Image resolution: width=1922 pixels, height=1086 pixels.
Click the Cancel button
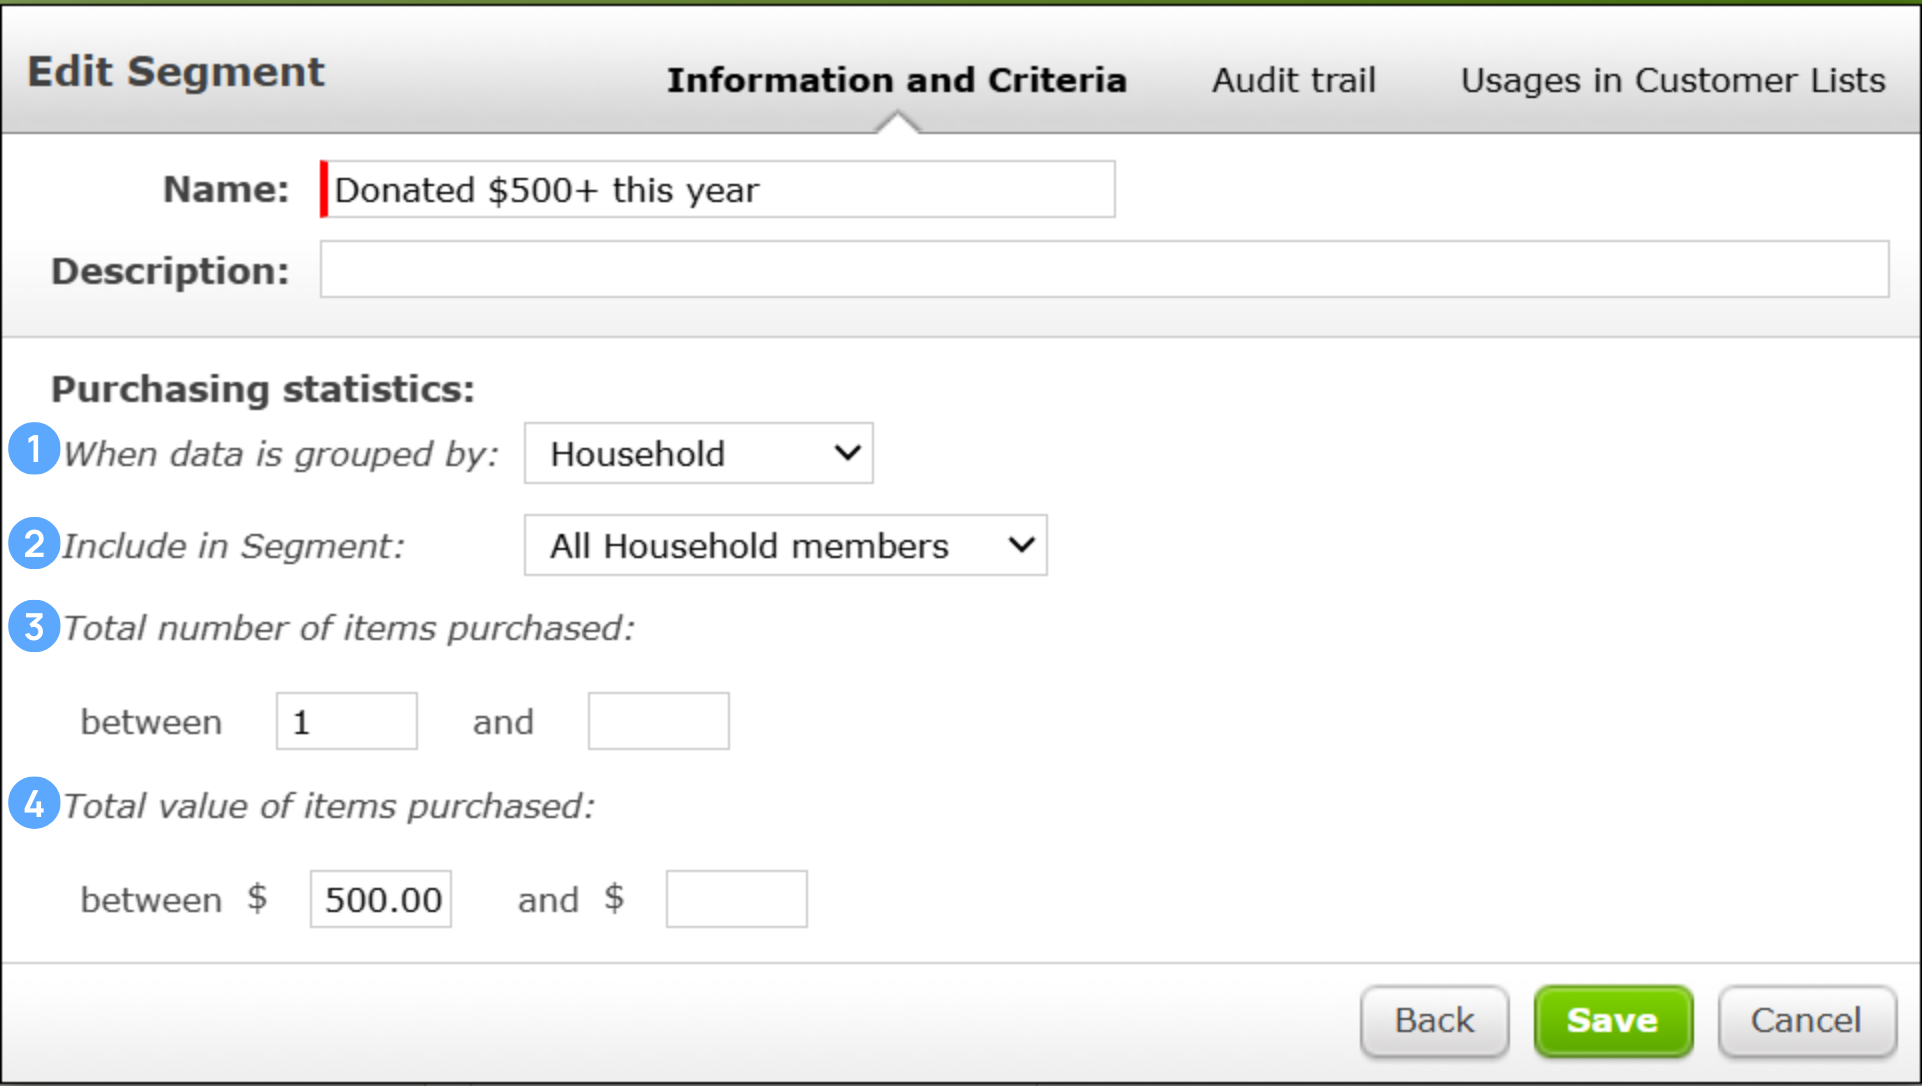[1806, 1021]
